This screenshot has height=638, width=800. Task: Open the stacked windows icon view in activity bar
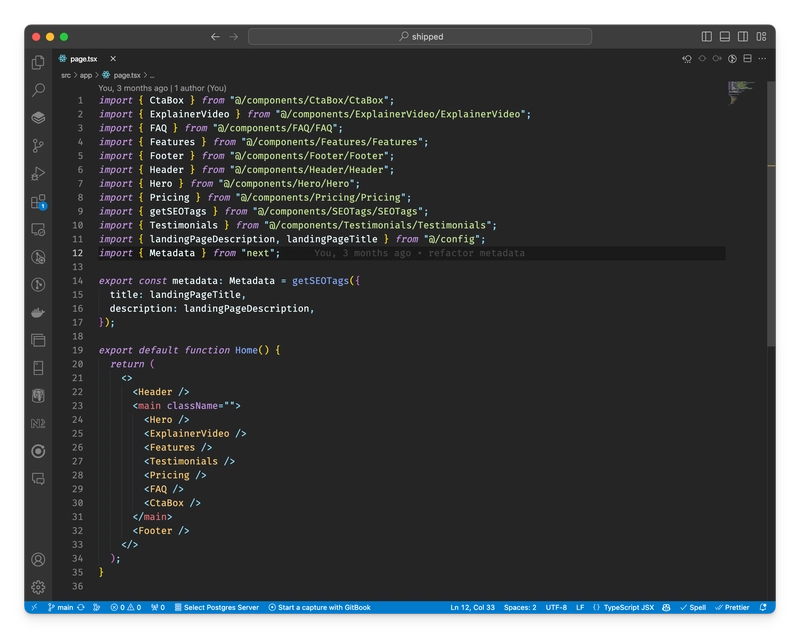point(38,340)
